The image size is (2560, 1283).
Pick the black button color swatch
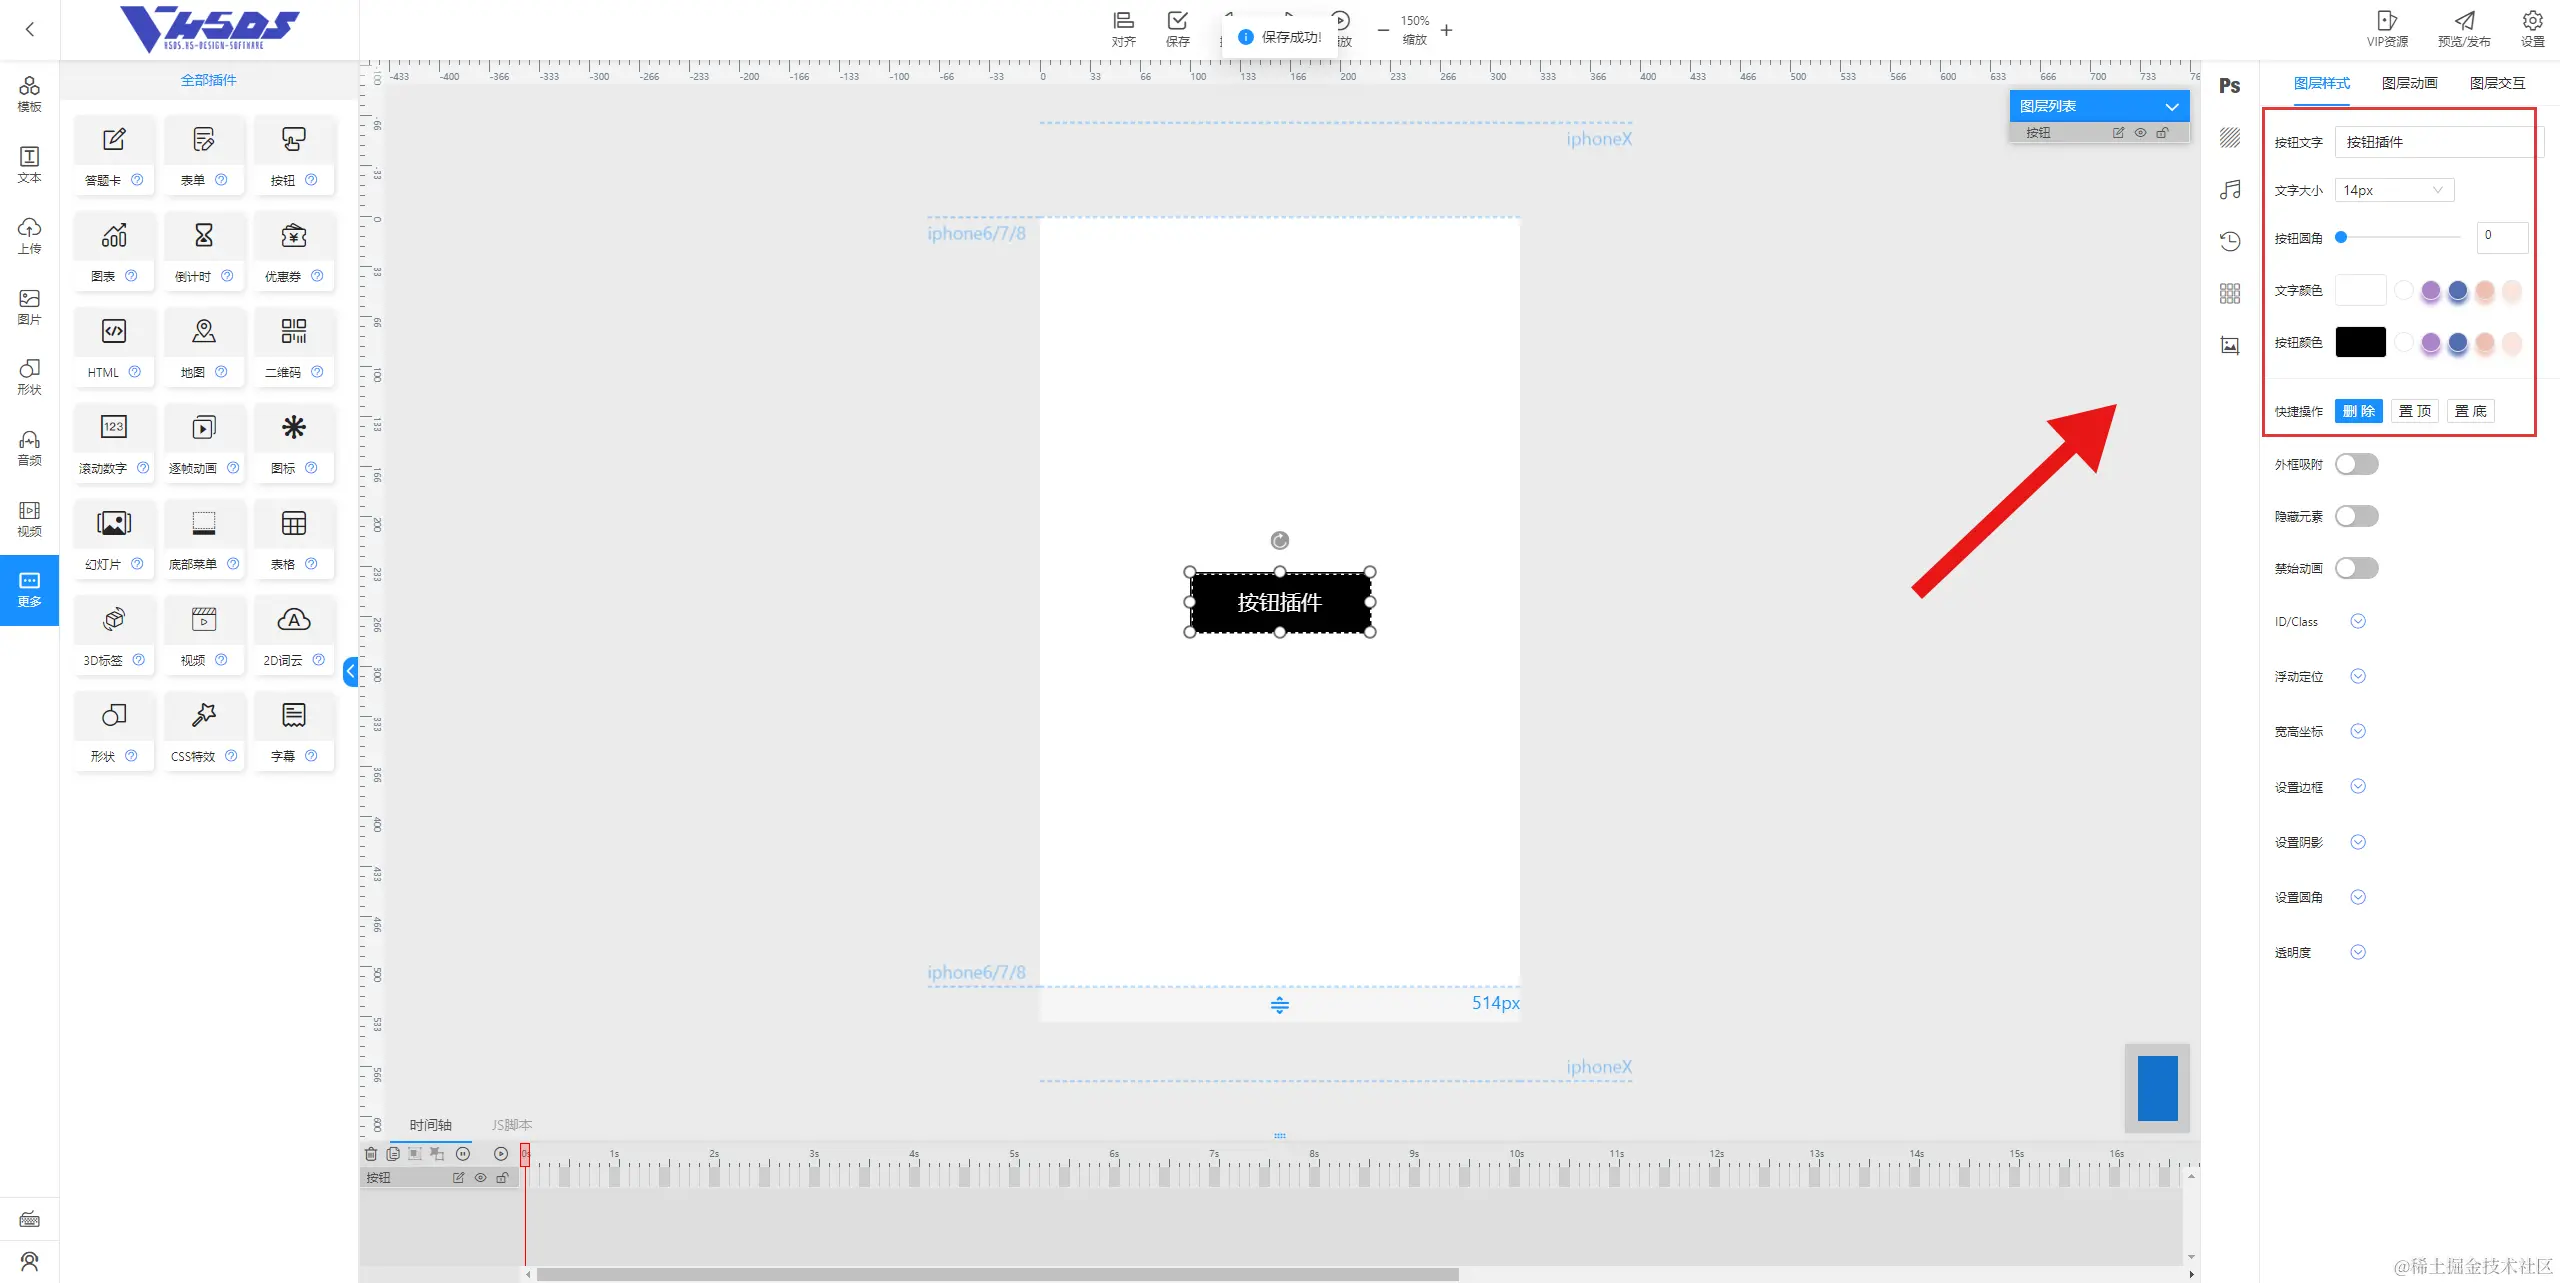[x=2360, y=342]
